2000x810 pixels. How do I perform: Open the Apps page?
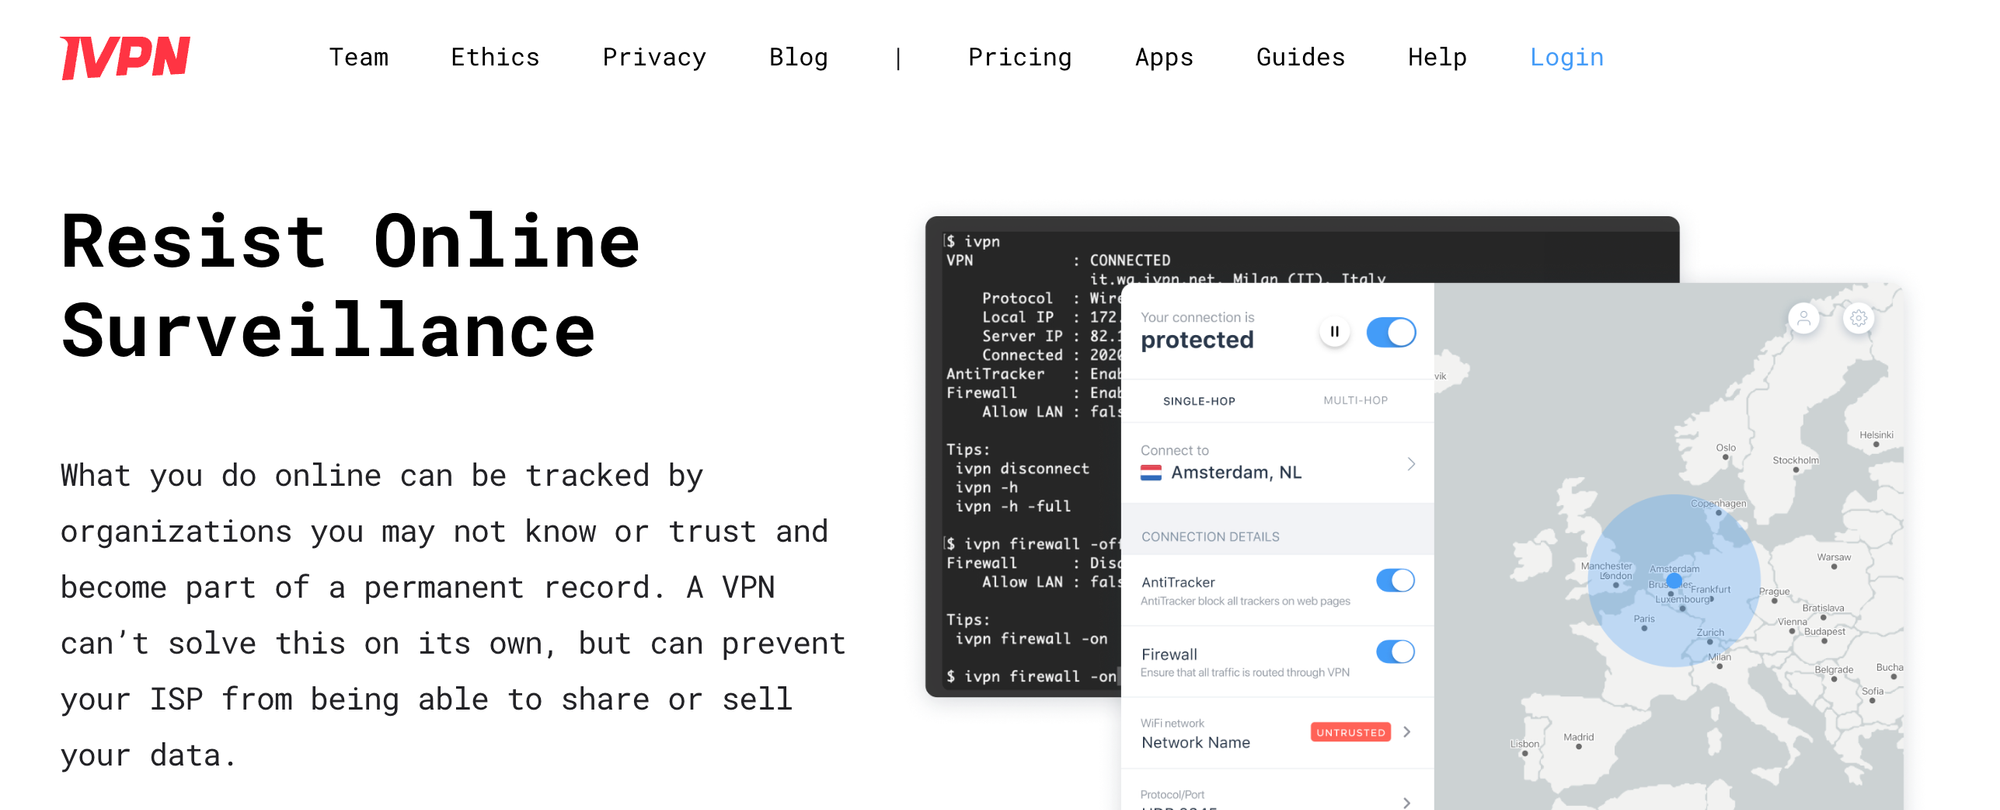[x=1164, y=58]
